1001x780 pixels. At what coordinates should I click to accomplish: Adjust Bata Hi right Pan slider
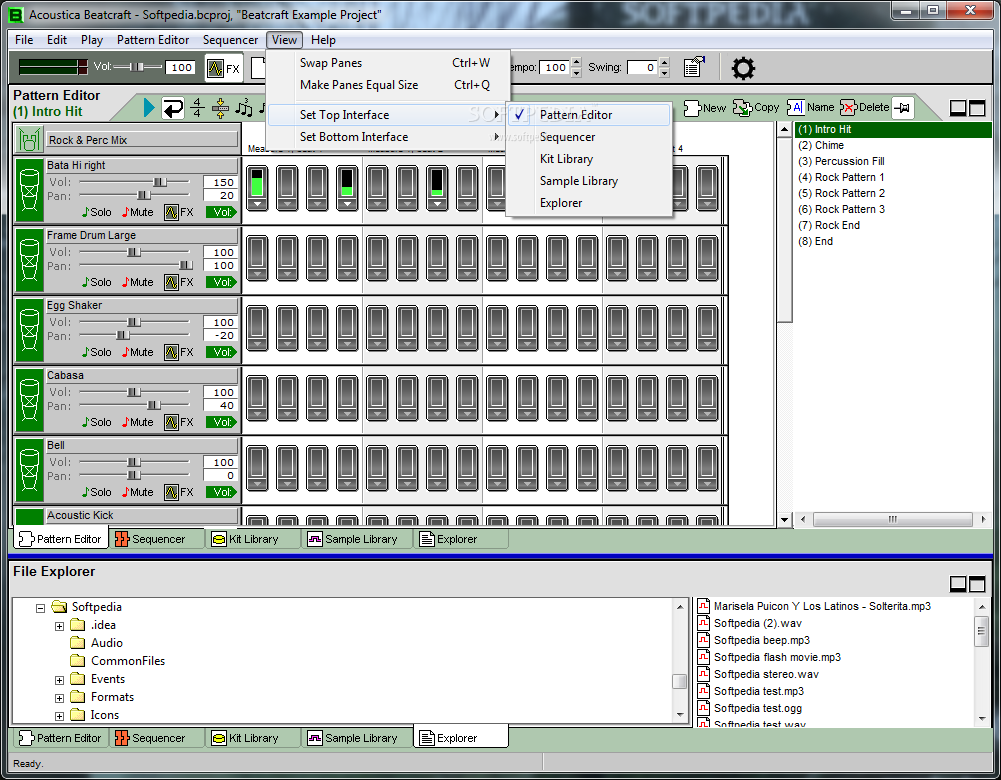tap(144, 195)
